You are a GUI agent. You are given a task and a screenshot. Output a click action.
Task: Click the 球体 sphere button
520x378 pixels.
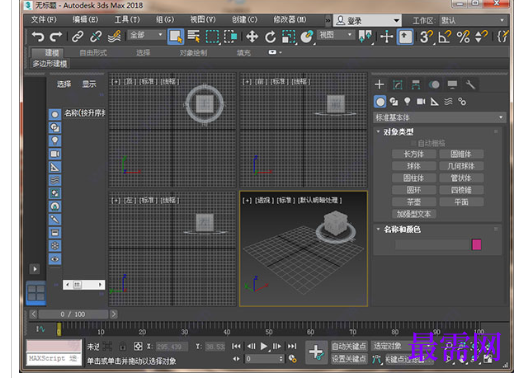pyautogui.click(x=414, y=166)
